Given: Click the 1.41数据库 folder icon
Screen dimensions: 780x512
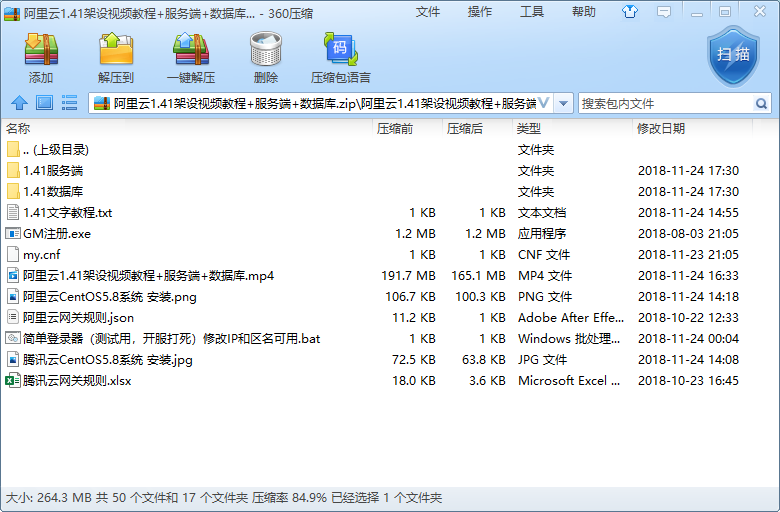Looking at the screenshot, I should pyautogui.click(x=13, y=192).
